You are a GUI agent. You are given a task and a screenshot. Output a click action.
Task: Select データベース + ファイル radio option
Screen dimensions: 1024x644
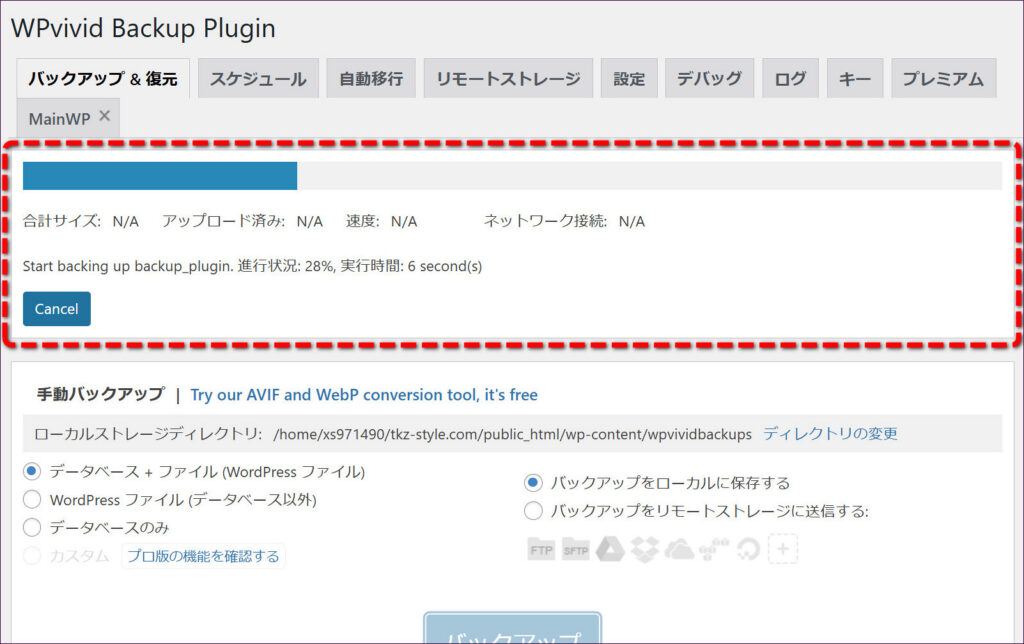click(x=32, y=471)
